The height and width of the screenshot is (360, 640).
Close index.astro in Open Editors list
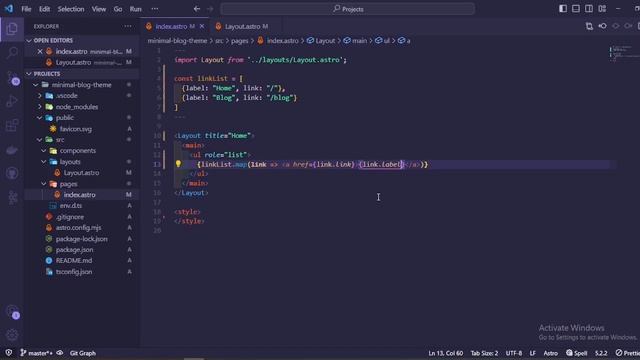coord(40,51)
